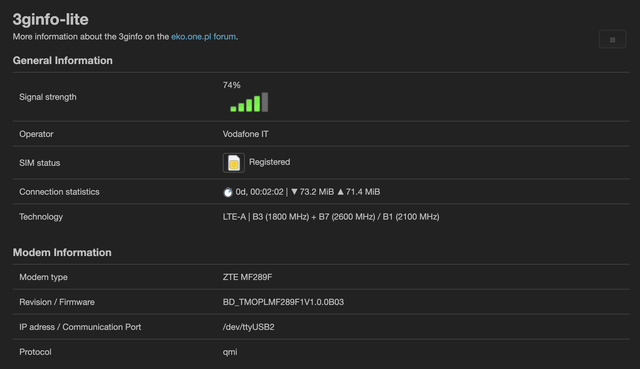Open the eko.one.pl forum link
The width and height of the screenshot is (640, 369).
203,37
